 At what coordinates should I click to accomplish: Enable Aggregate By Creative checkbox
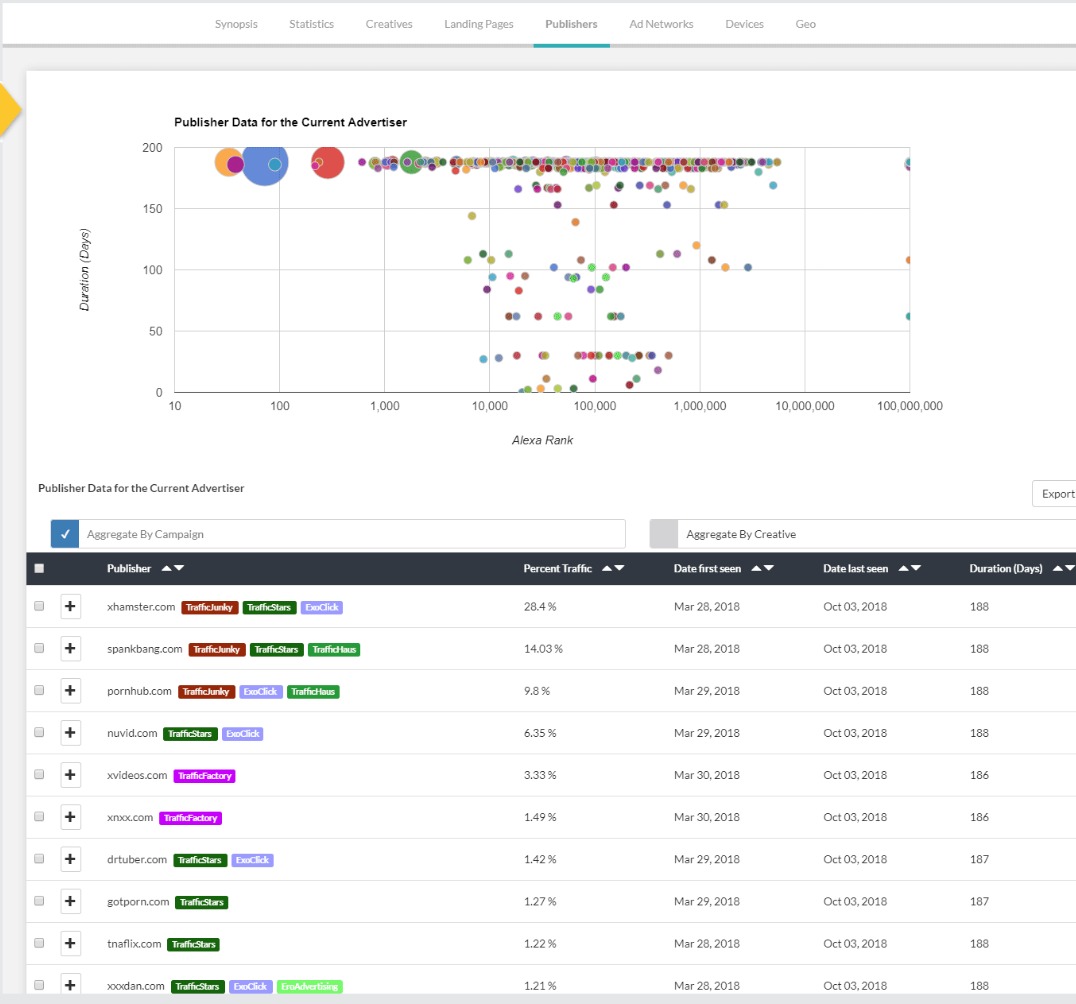(x=663, y=534)
